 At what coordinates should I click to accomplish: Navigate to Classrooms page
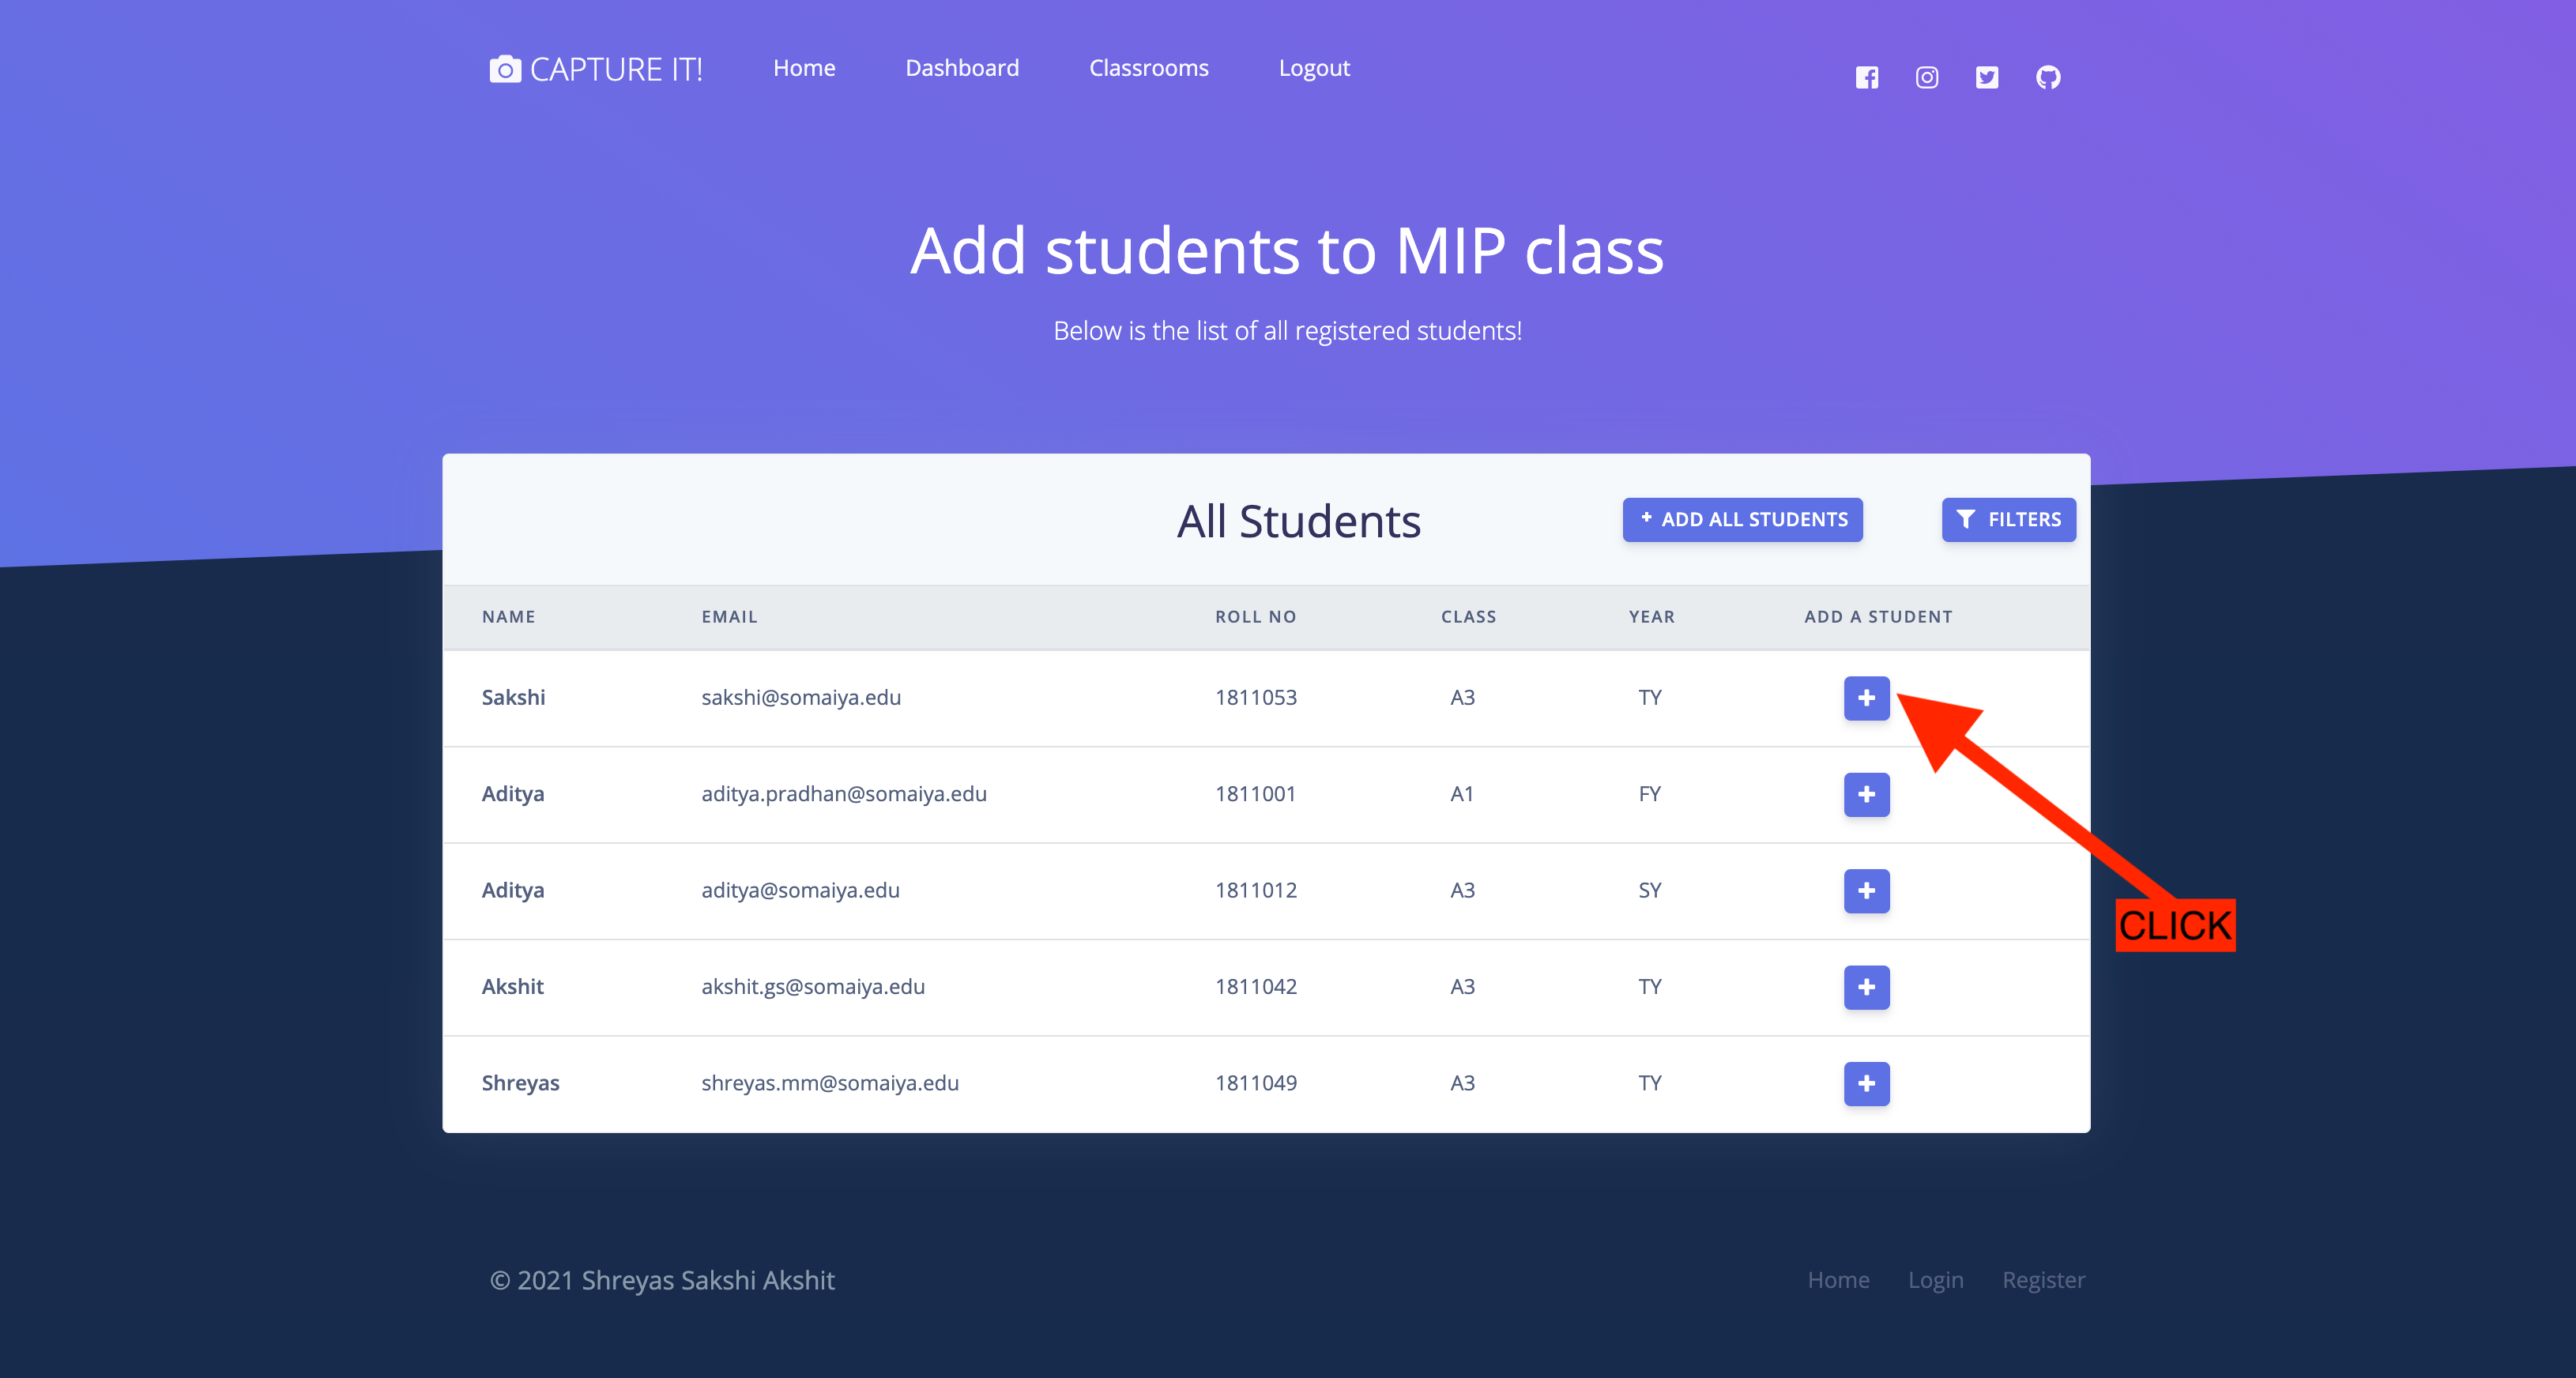click(1148, 68)
